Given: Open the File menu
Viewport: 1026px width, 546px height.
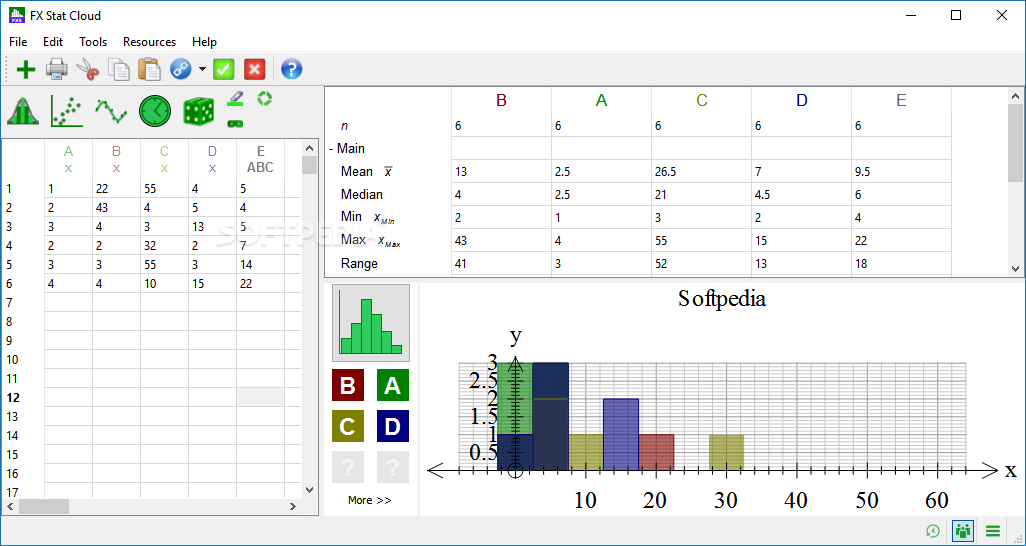Looking at the screenshot, I should click(x=18, y=42).
